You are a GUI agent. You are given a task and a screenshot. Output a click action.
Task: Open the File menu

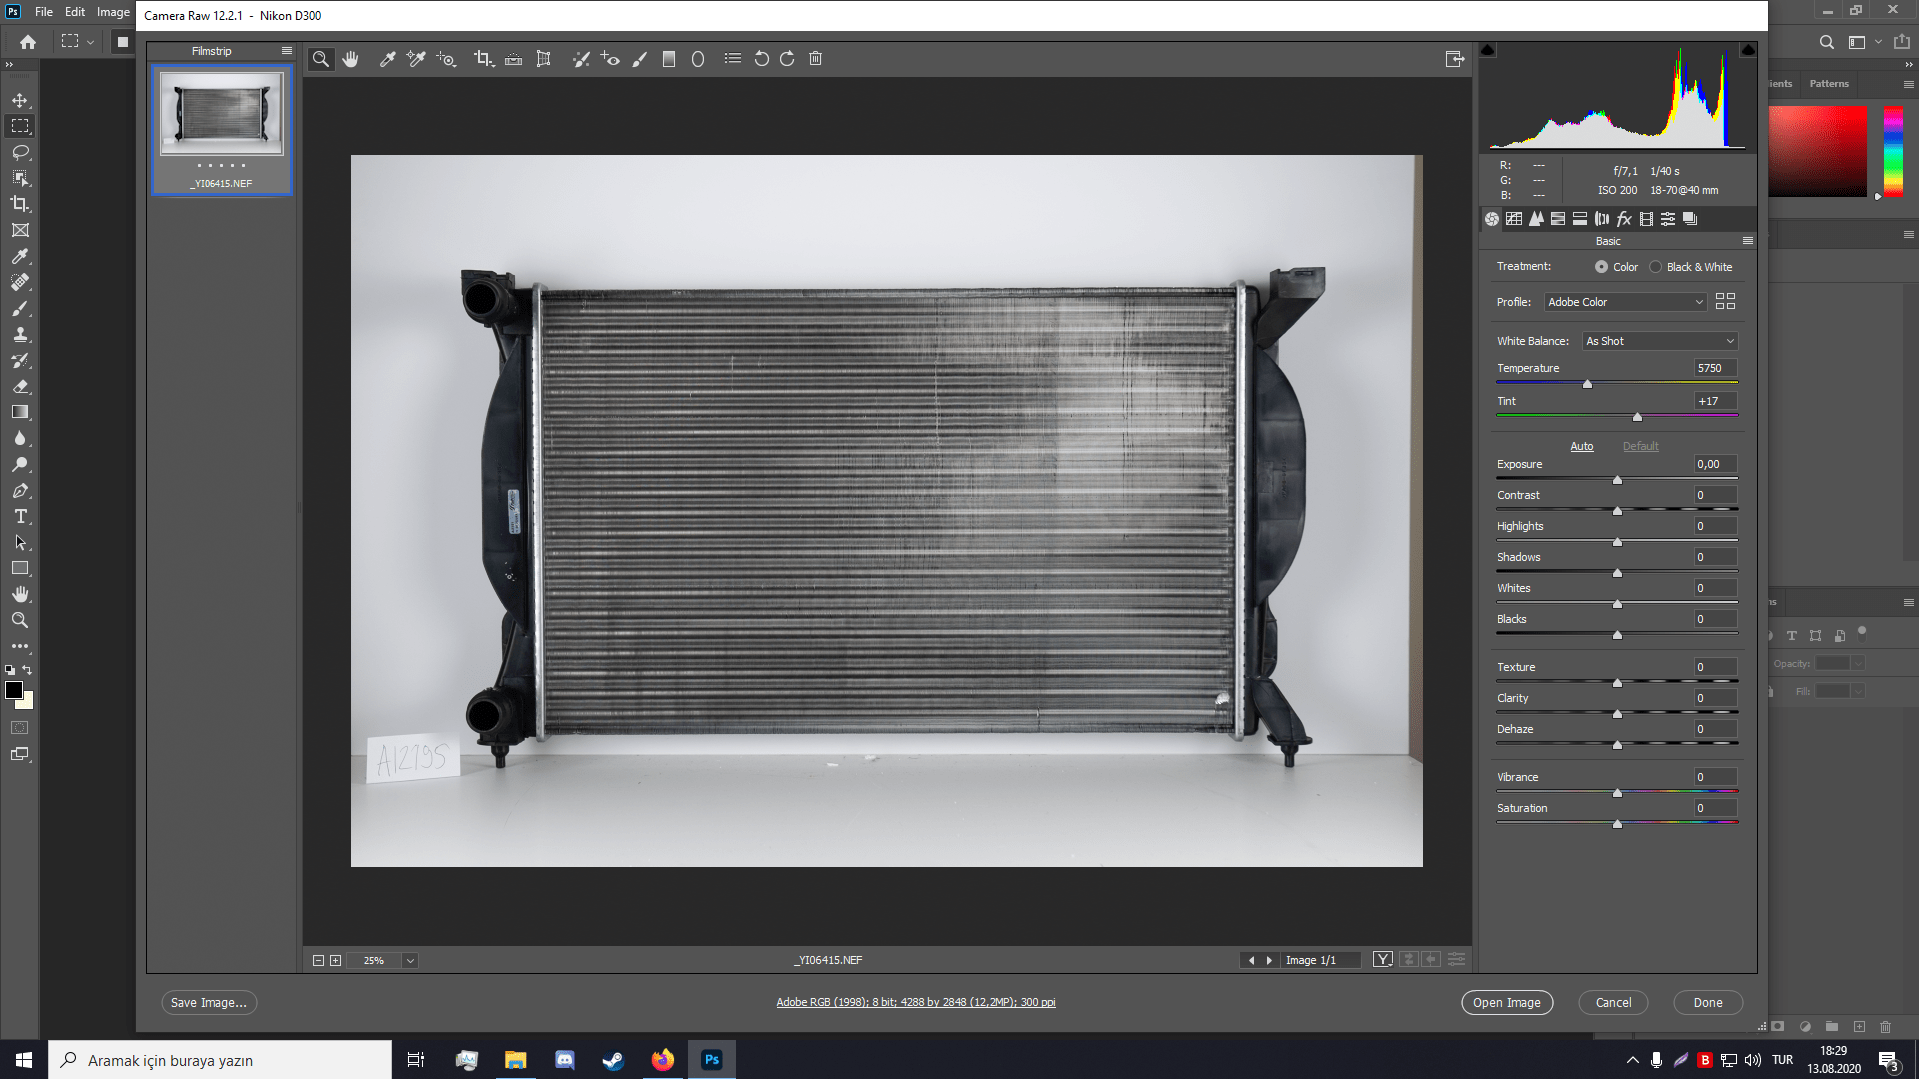click(x=44, y=12)
